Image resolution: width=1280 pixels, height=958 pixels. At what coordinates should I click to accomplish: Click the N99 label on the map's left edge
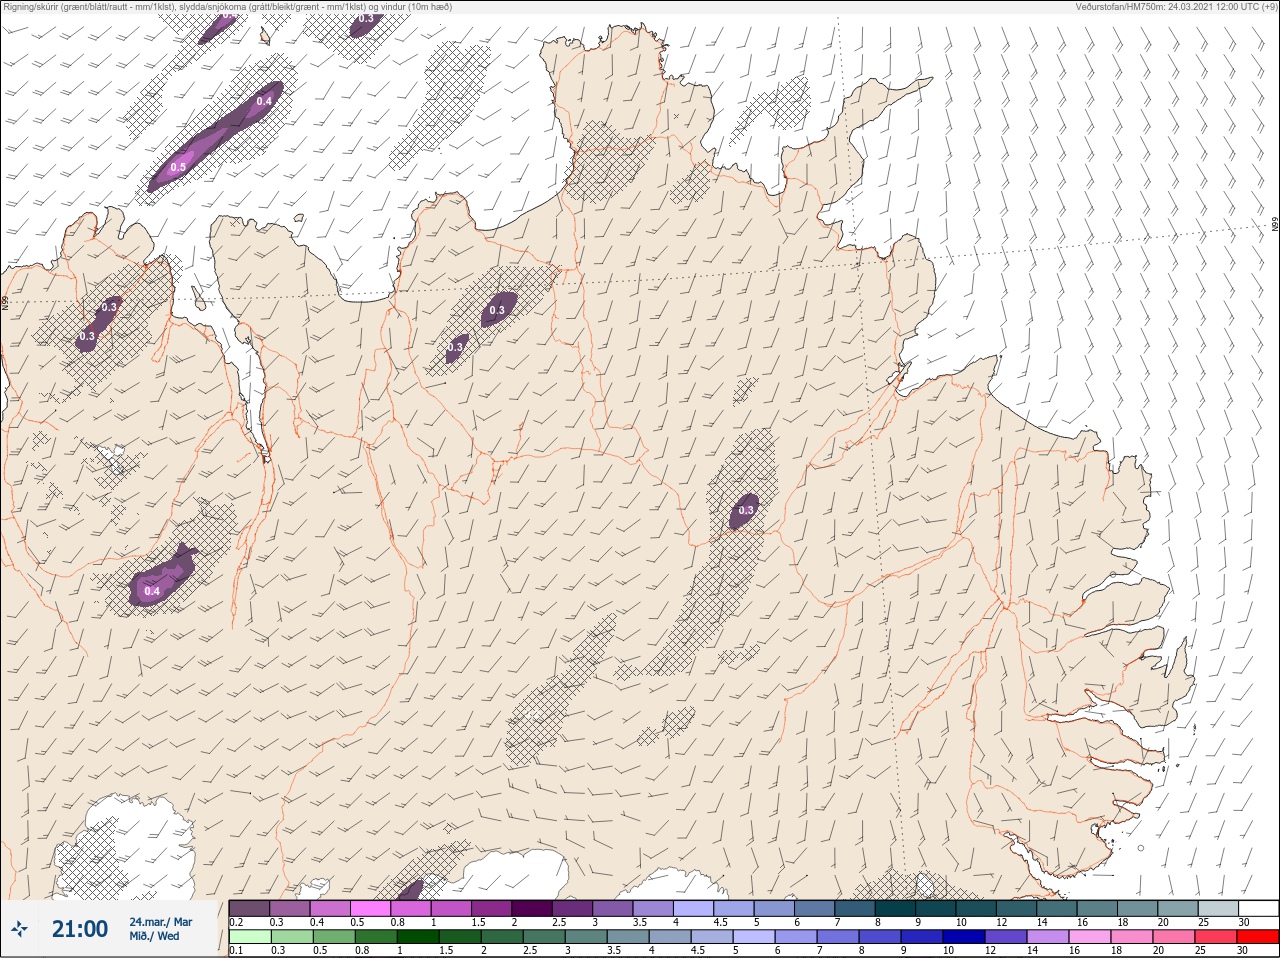coord(5,302)
